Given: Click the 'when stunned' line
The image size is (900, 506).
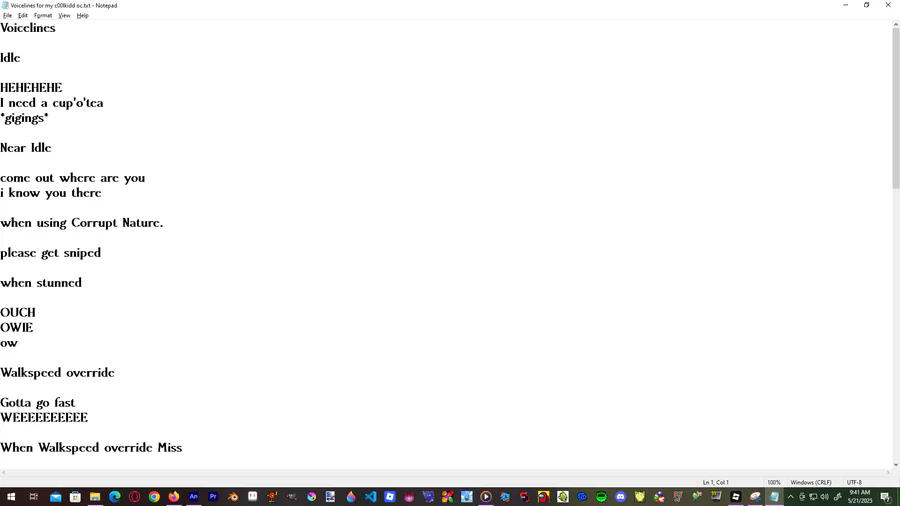Looking at the screenshot, I should tap(41, 283).
